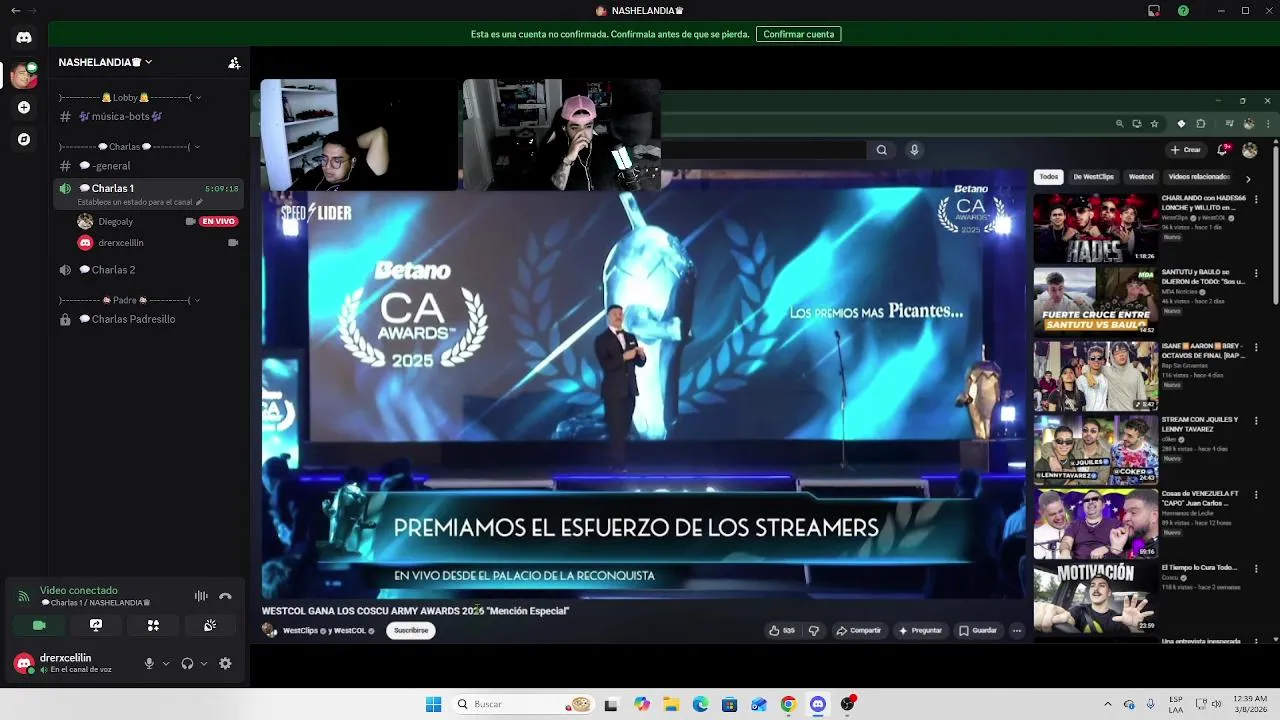Click taskbar 'Buscar' search box
Screen dimensions: 1280x720
[x=522, y=704]
